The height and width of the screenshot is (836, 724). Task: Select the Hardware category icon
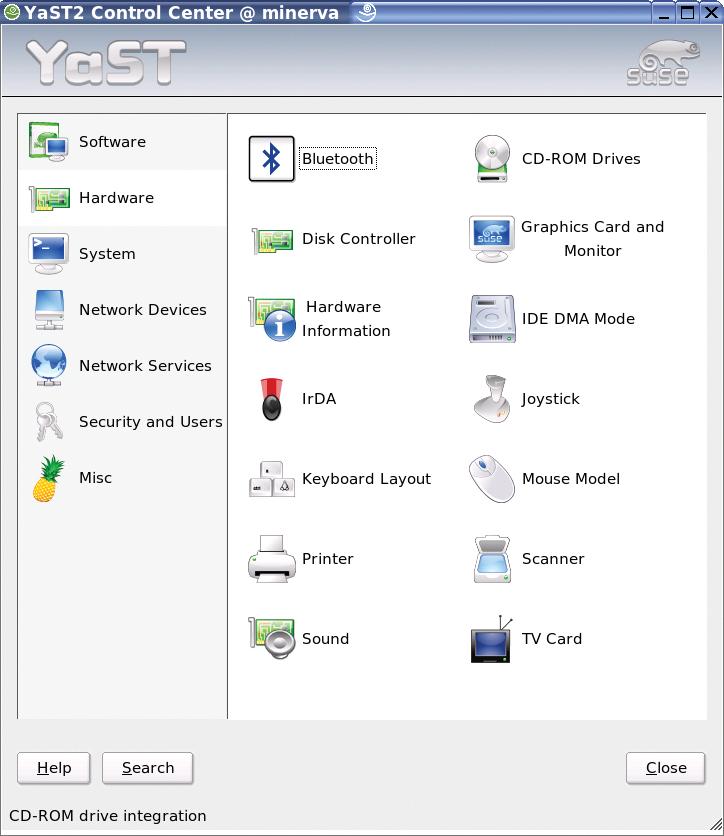[x=49, y=199]
